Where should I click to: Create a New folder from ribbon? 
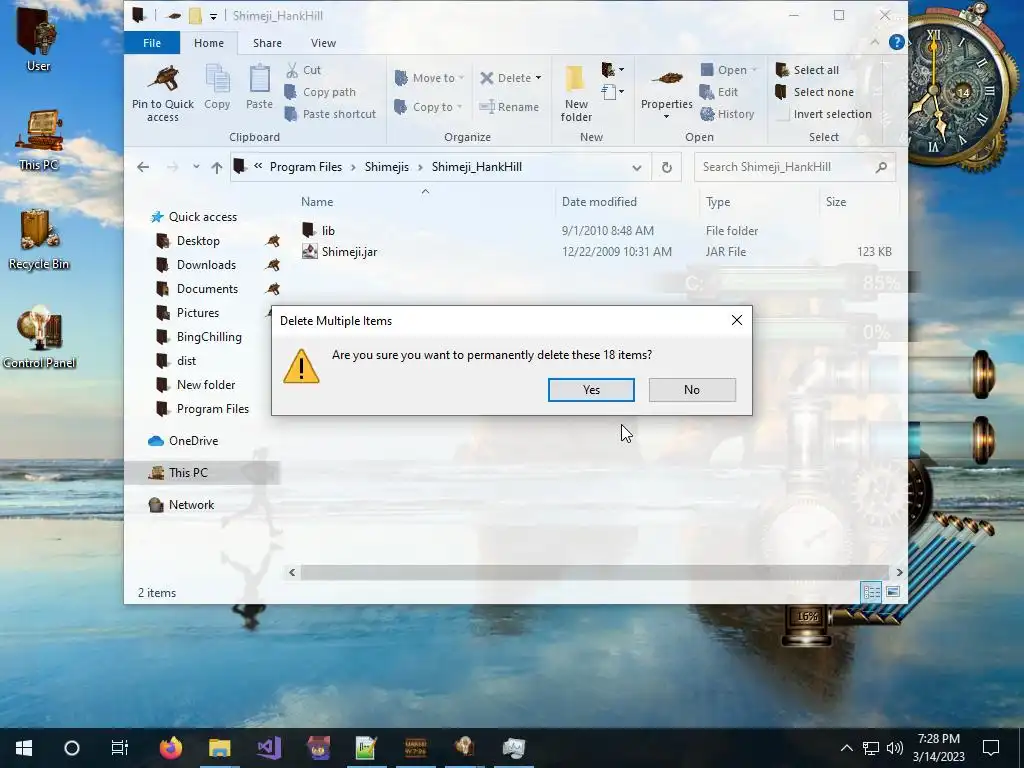click(576, 93)
